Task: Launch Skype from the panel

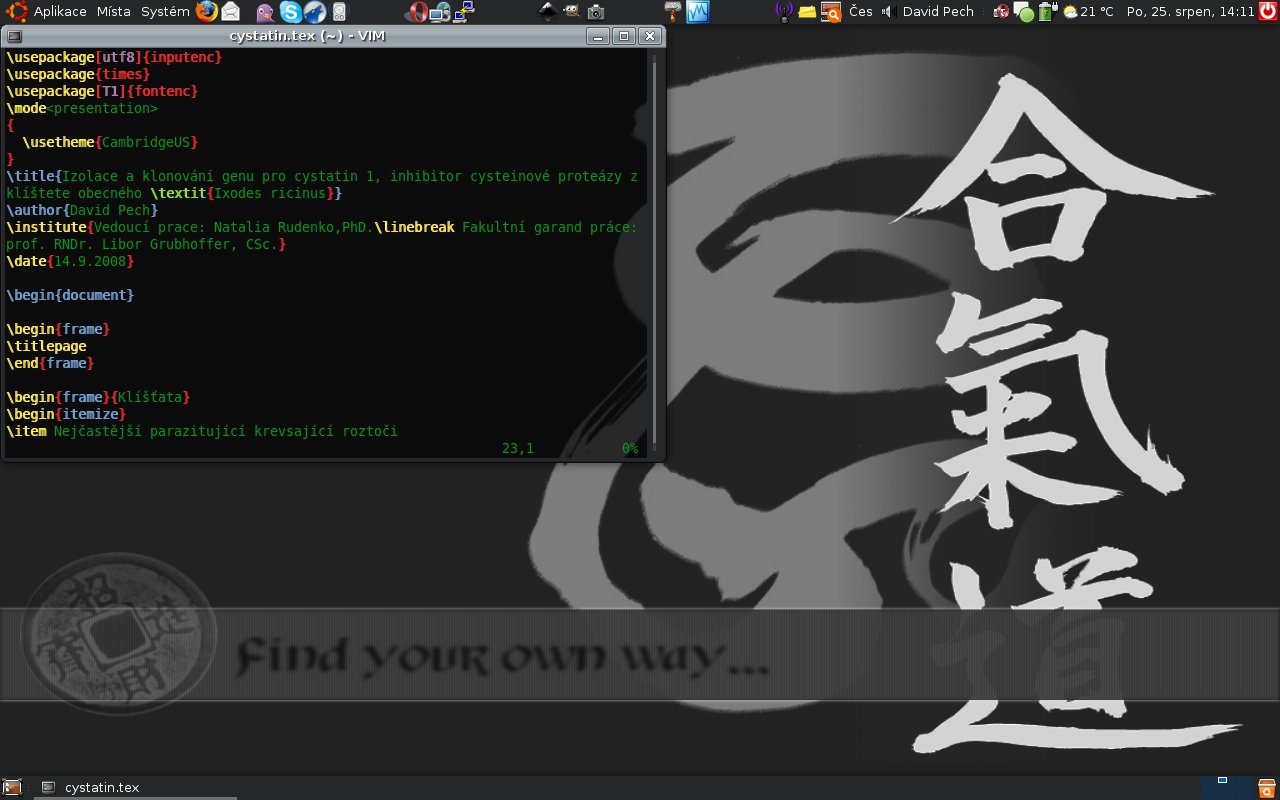Action: 290,12
